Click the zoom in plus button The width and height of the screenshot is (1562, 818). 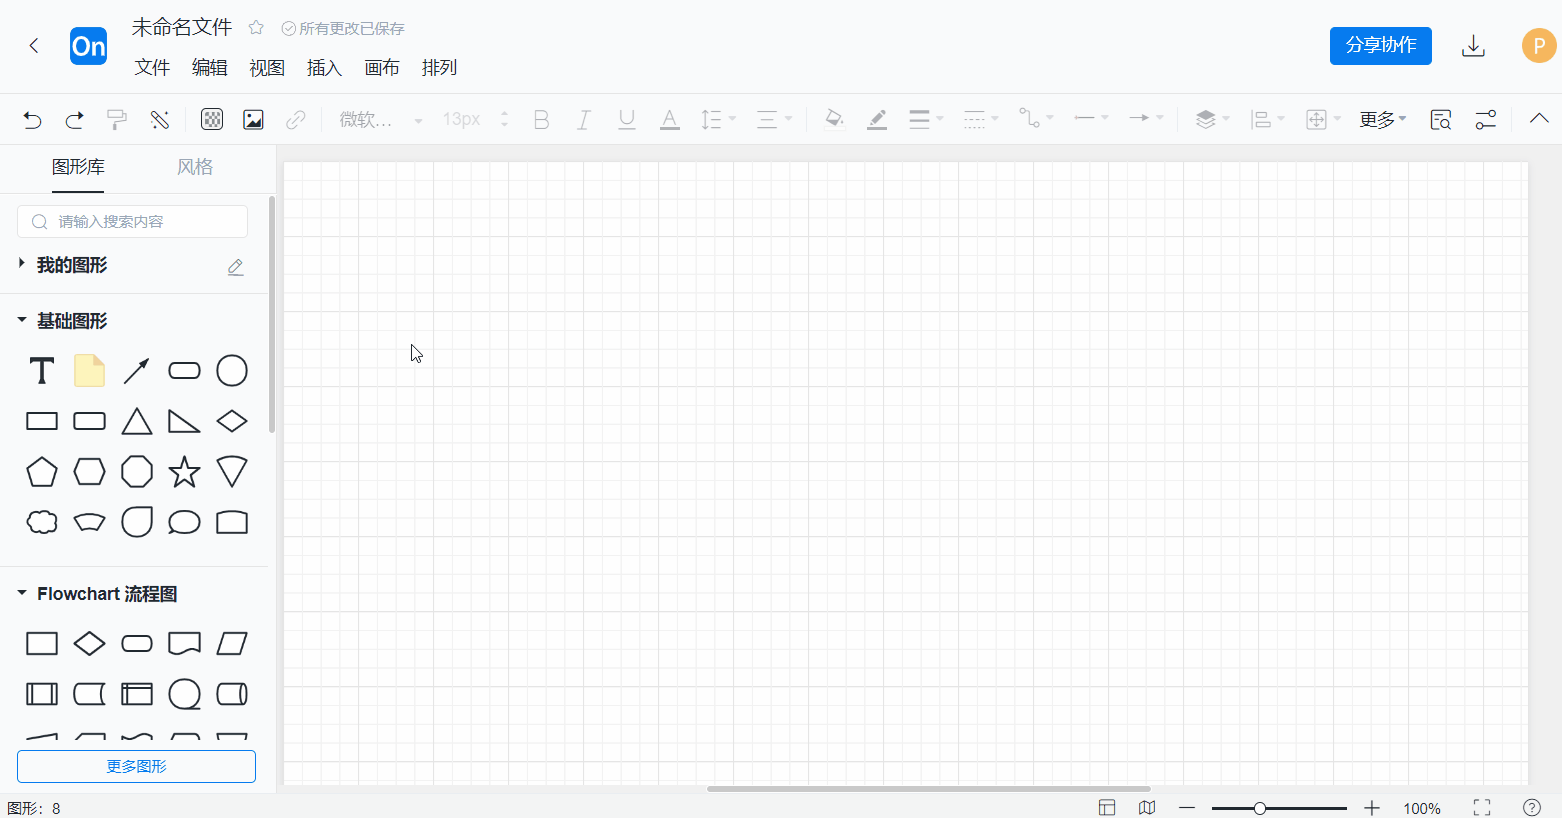pyautogui.click(x=1372, y=808)
